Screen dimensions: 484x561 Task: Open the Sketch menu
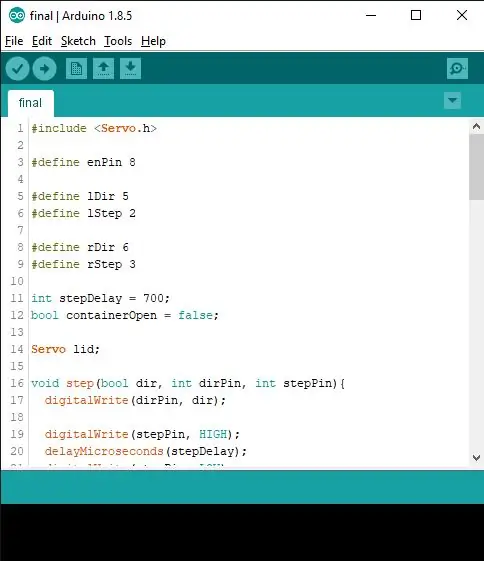point(78,41)
